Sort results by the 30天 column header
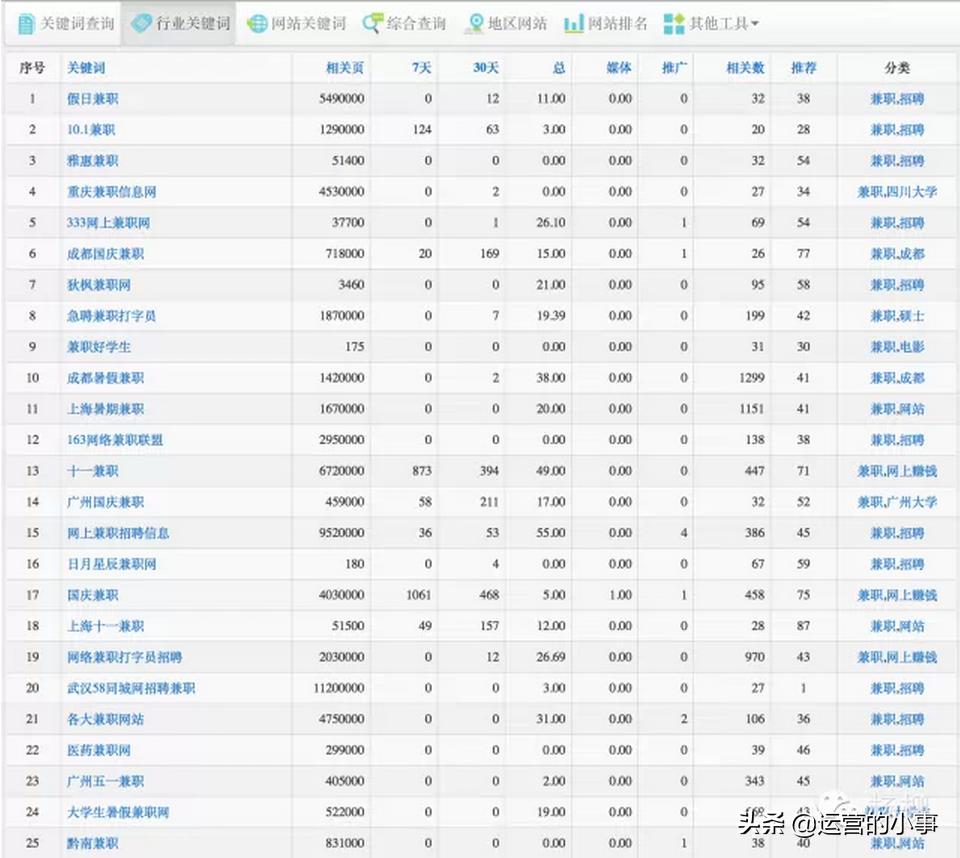The height and width of the screenshot is (858, 960). [x=489, y=69]
